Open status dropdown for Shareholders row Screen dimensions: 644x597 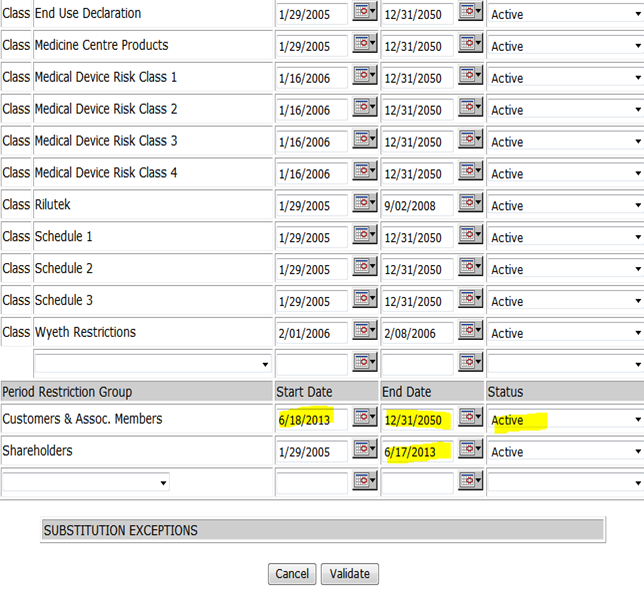566,451
